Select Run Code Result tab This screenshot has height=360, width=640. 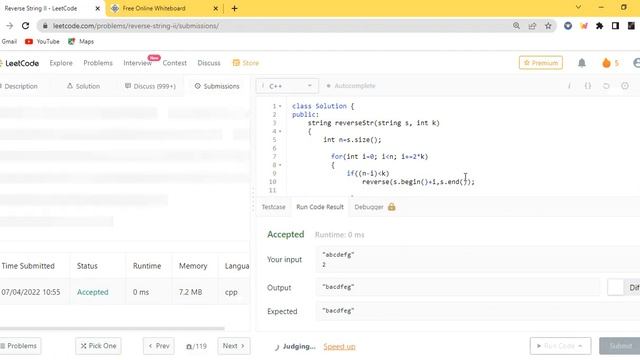pos(320,207)
